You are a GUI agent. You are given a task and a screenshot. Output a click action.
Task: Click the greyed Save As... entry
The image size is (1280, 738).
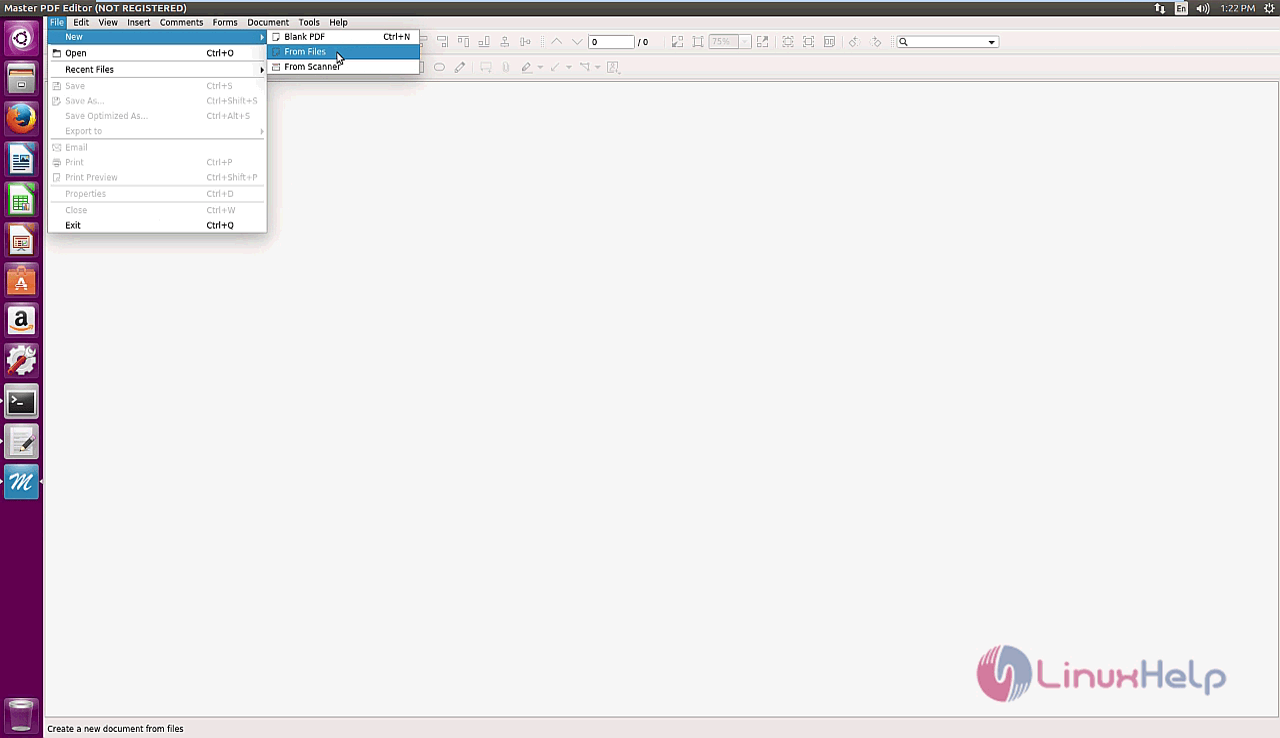pos(157,101)
